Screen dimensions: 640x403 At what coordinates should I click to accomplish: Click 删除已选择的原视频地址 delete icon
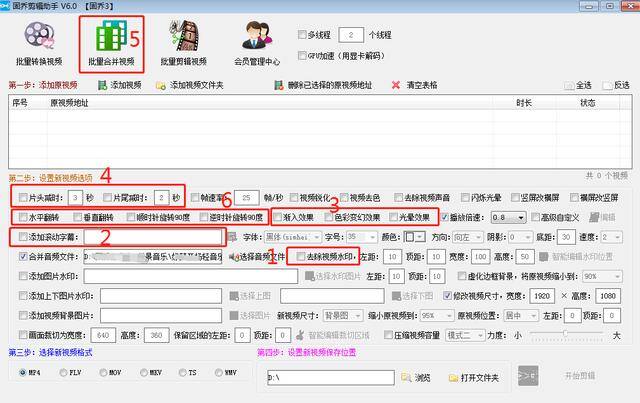click(x=279, y=85)
